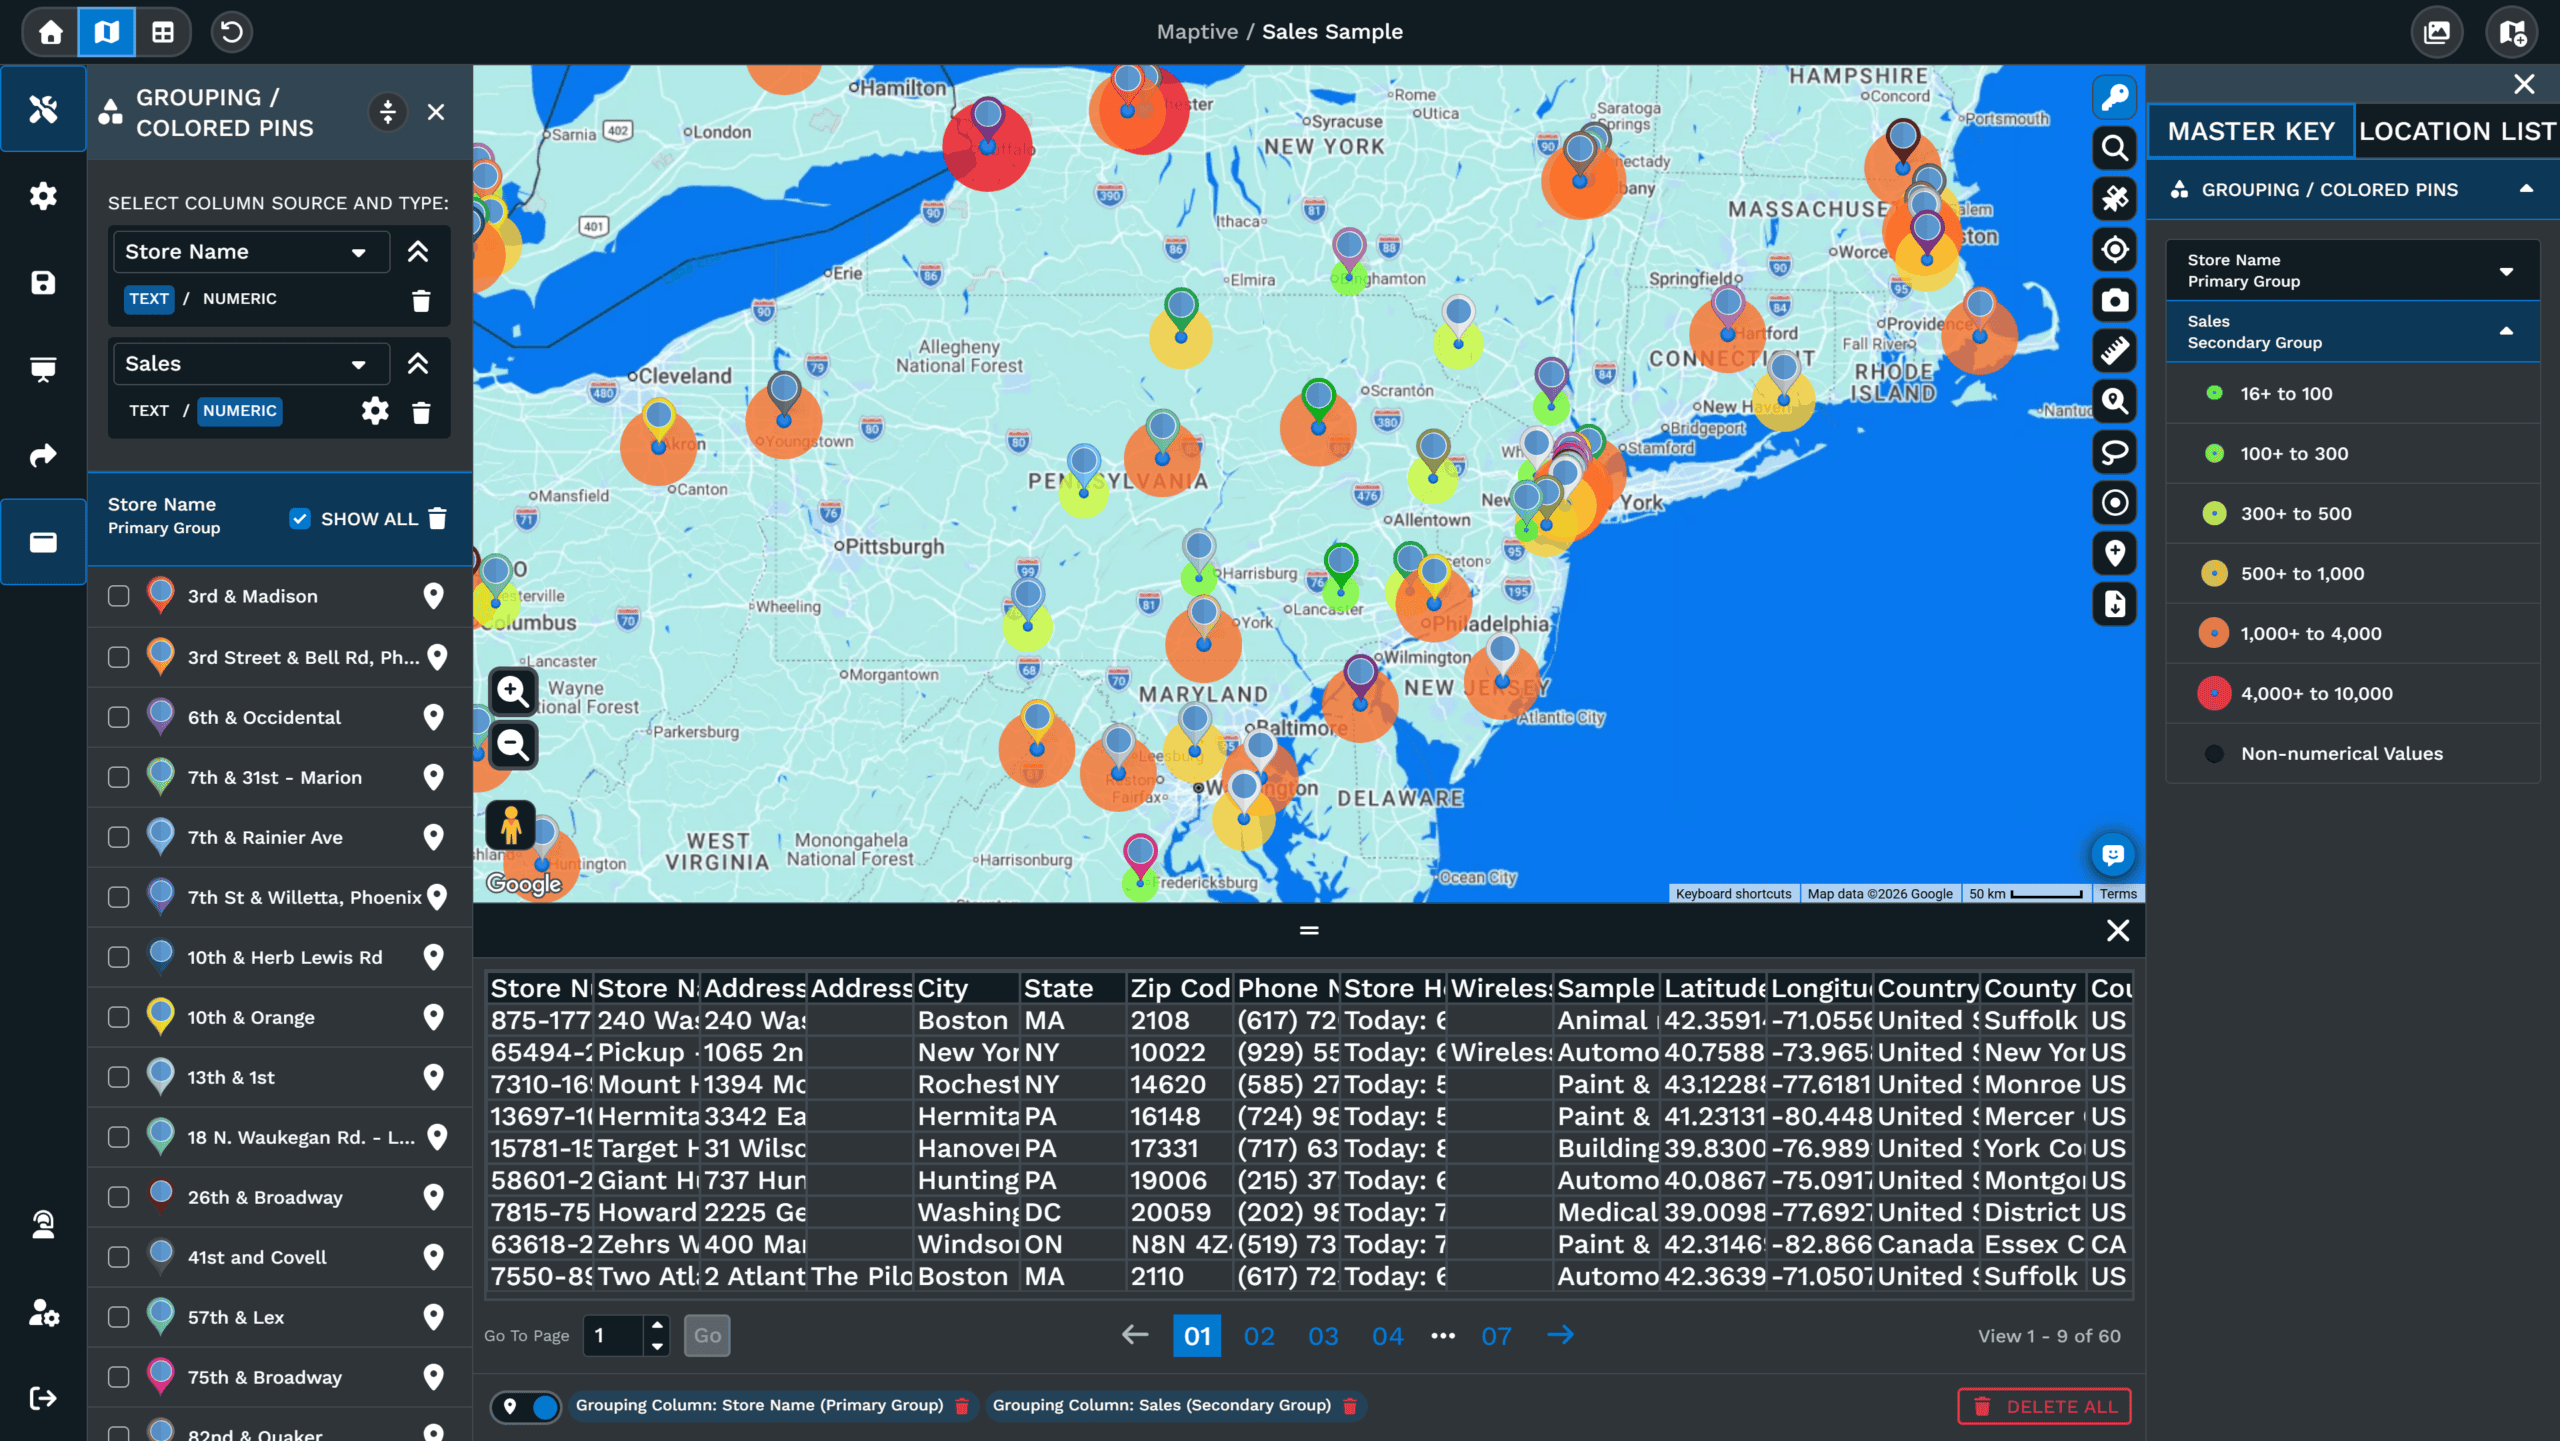The width and height of the screenshot is (2560, 1441).
Task: Toggle the SHOW ALL checkbox
Action: tap(299, 518)
